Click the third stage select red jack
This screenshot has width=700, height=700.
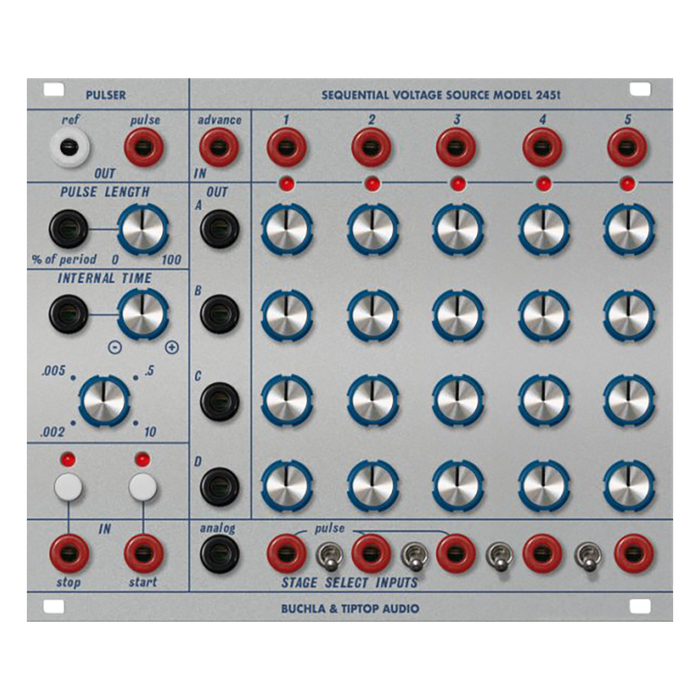(x=456, y=554)
